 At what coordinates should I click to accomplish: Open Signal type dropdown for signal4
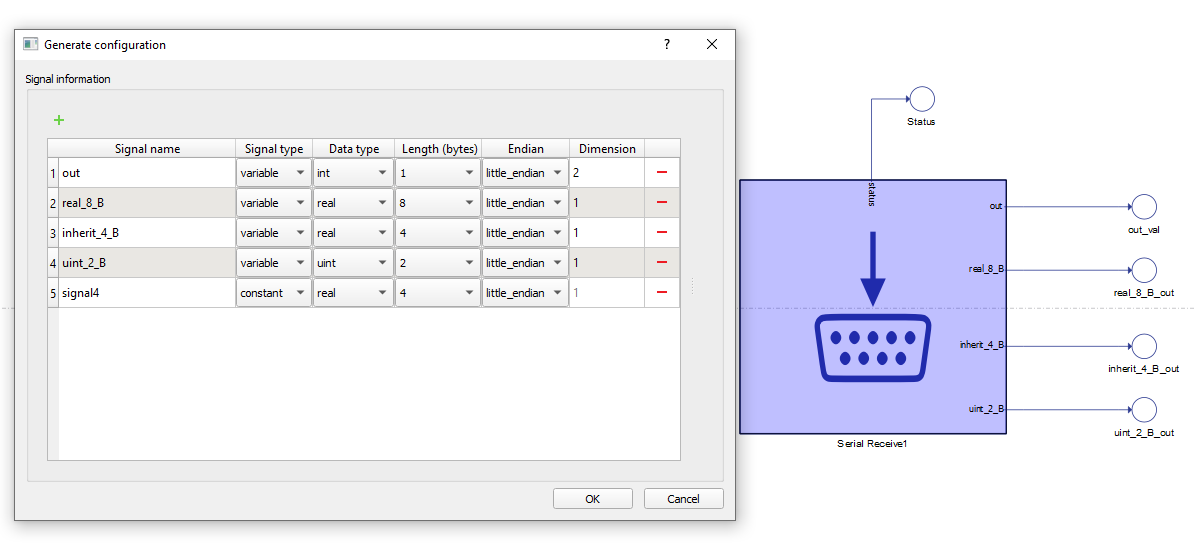point(274,293)
